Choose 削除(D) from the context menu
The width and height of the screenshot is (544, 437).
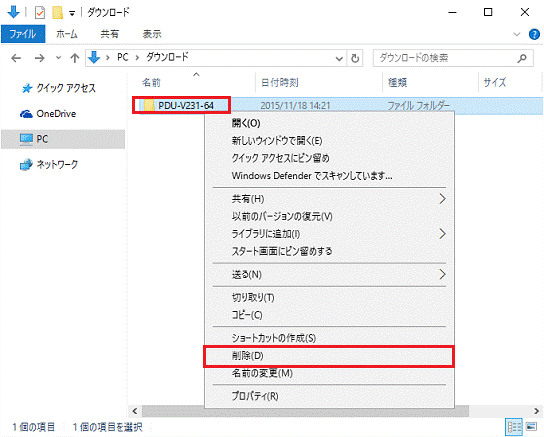(329, 356)
